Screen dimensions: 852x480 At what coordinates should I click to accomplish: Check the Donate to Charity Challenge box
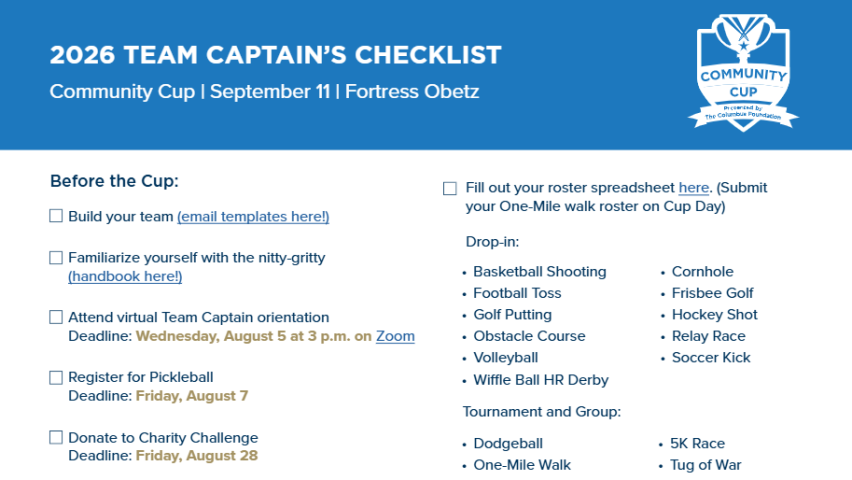pyautogui.click(x=56, y=437)
